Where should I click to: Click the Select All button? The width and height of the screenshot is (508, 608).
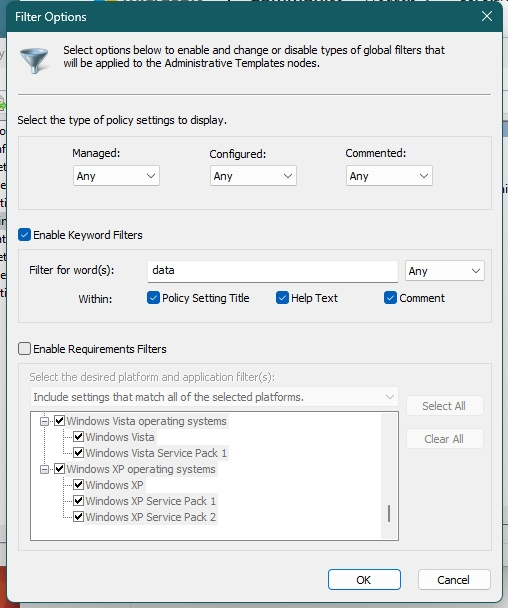(x=444, y=406)
